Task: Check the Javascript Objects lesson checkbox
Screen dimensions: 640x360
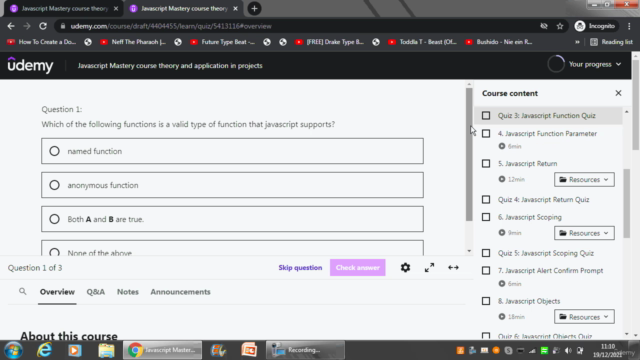Action: tap(486, 301)
